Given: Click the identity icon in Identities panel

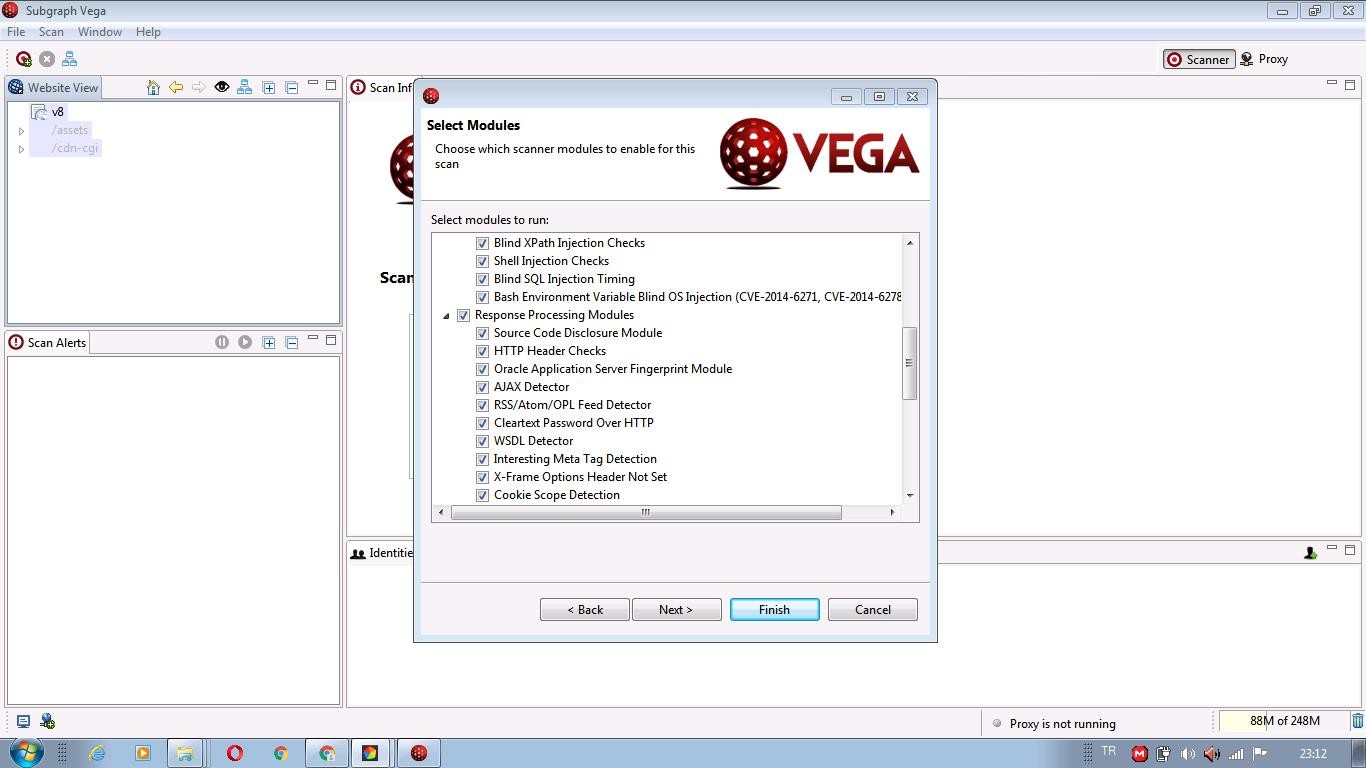Looking at the screenshot, I should coord(1310,553).
